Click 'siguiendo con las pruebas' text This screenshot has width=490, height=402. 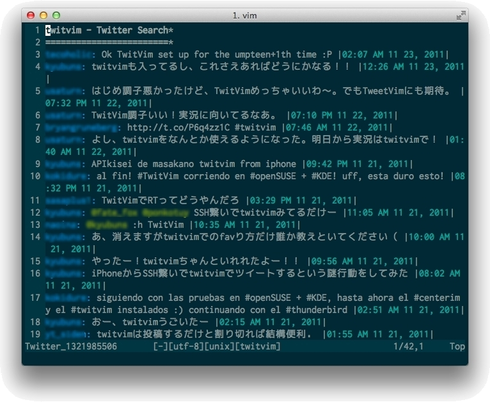[163, 298]
